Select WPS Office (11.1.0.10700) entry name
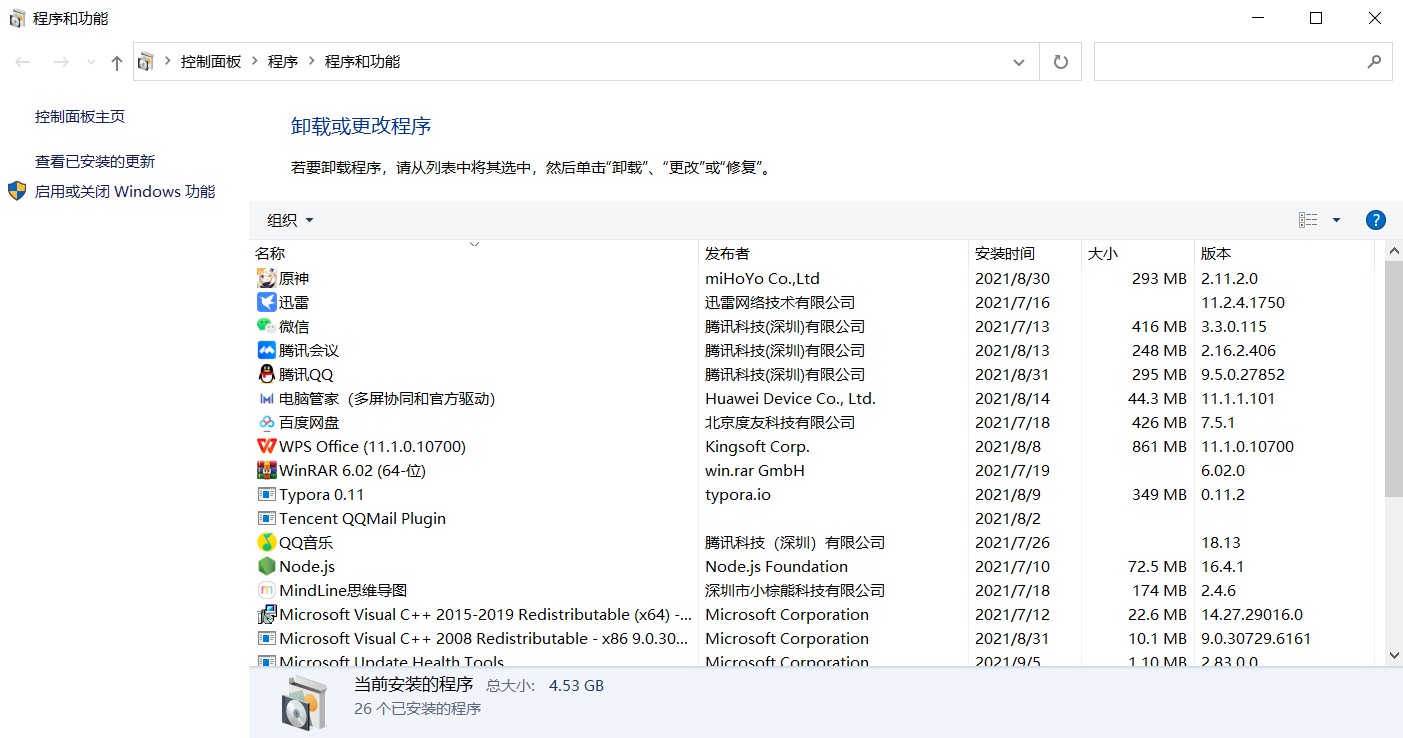 pyautogui.click(x=372, y=447)
